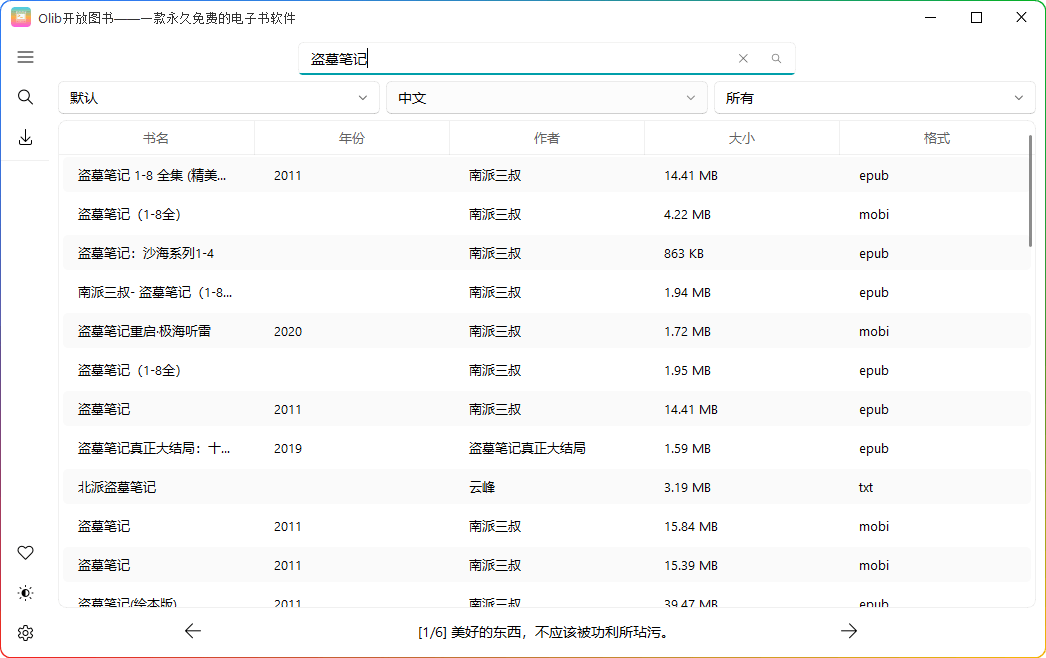Screen dimensions: 1046x658
Task: Toggle the light/dark theme icon
Action: tap(26, 593)
